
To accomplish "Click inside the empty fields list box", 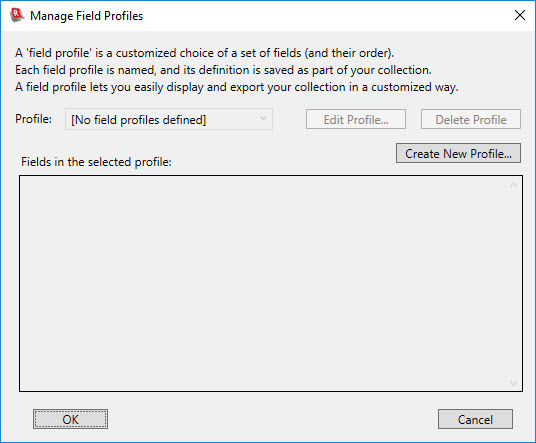I will point(263,284).
